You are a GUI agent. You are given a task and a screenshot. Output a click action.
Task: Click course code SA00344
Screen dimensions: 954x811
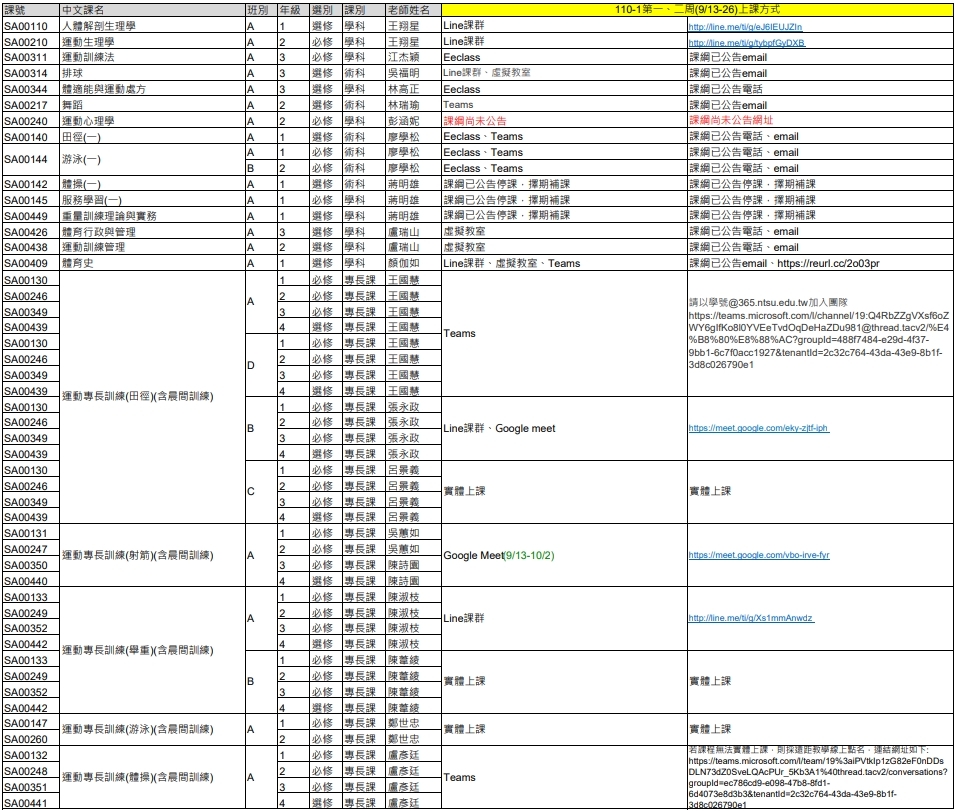(26, 89)
